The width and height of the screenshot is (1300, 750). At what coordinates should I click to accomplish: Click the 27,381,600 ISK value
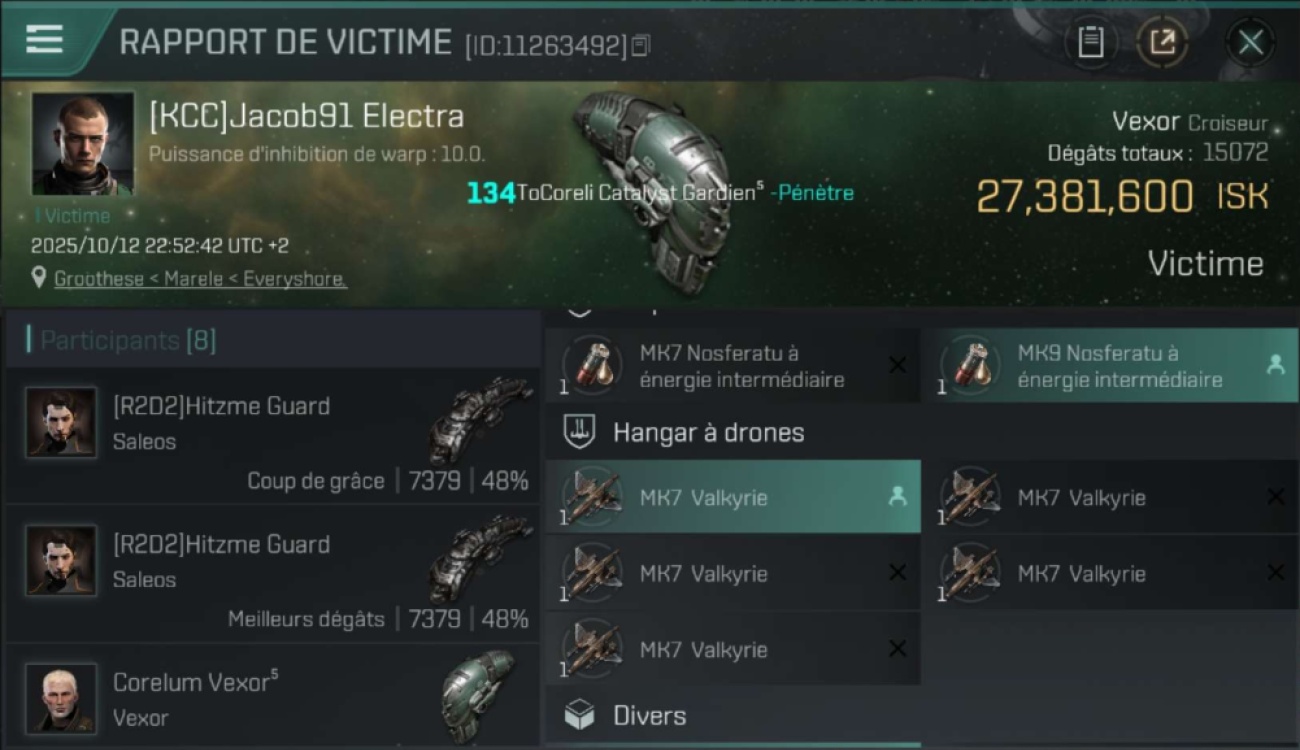click(1122, 197)
